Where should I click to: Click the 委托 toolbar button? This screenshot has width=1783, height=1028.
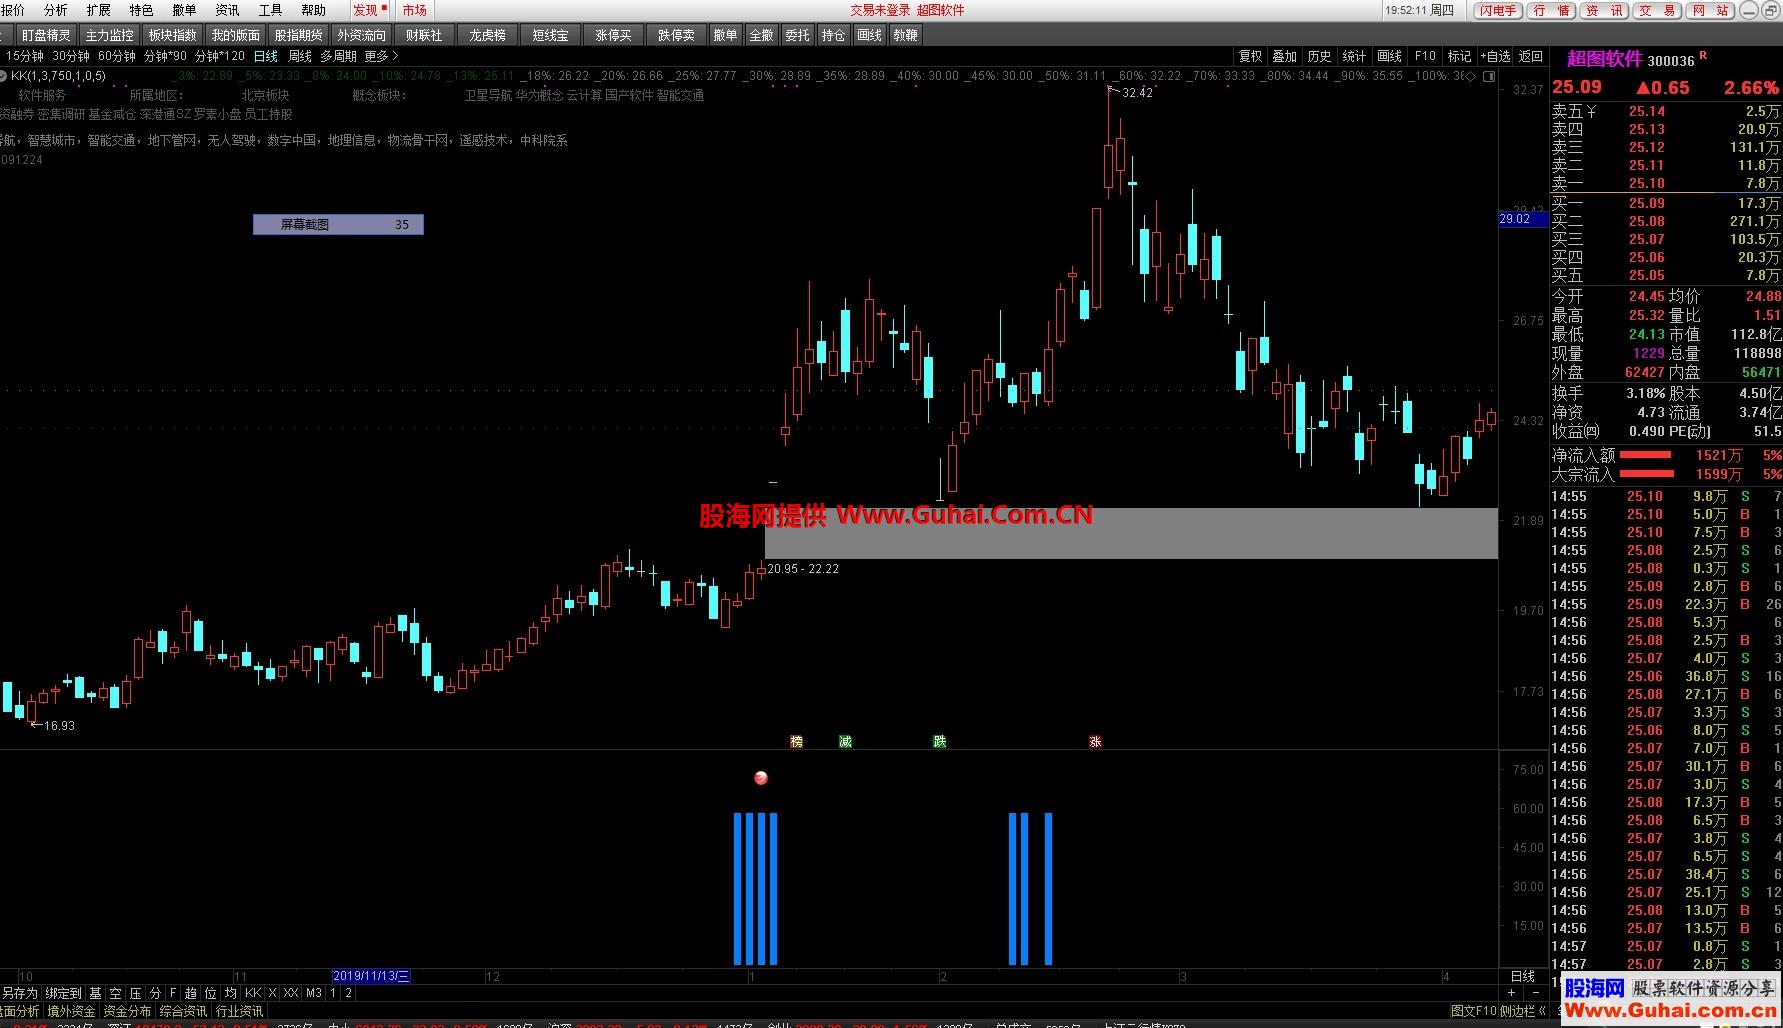coord(797,35)
